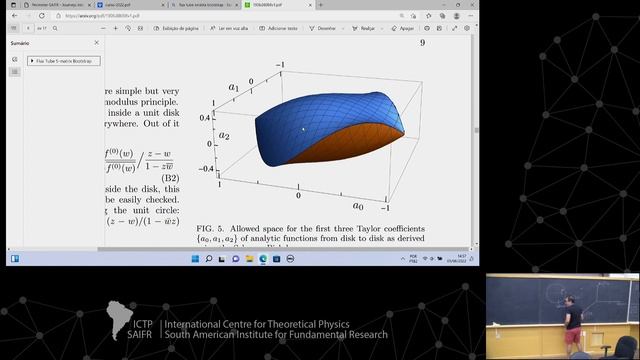Save the PDF document
640x360 pixels.
(439, 28)
